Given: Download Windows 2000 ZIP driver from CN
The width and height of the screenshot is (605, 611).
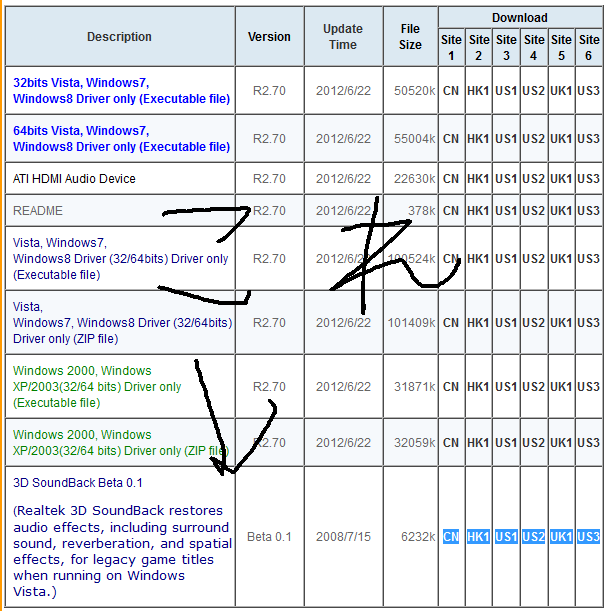Looking at the screenshot, I should pos(451,442).
